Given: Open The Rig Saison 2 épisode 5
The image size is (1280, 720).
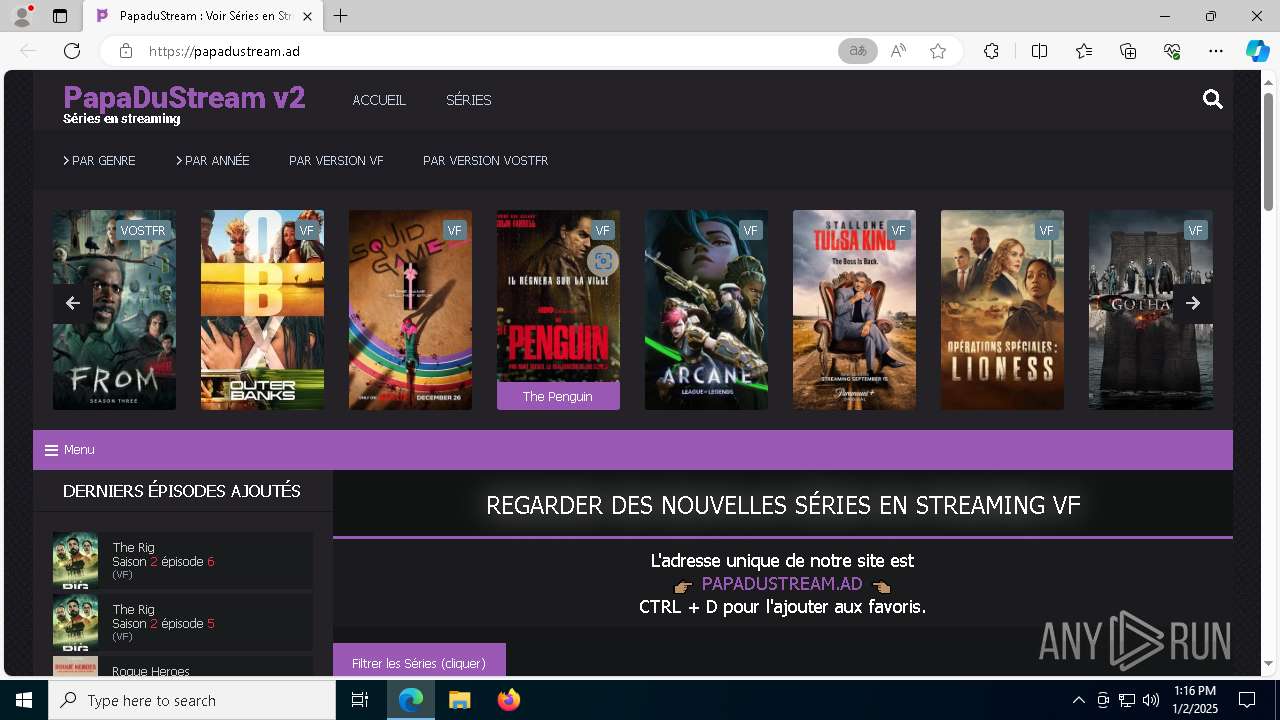Looking at the screenshot, I should pyautogui.click(x=183, y=622).
